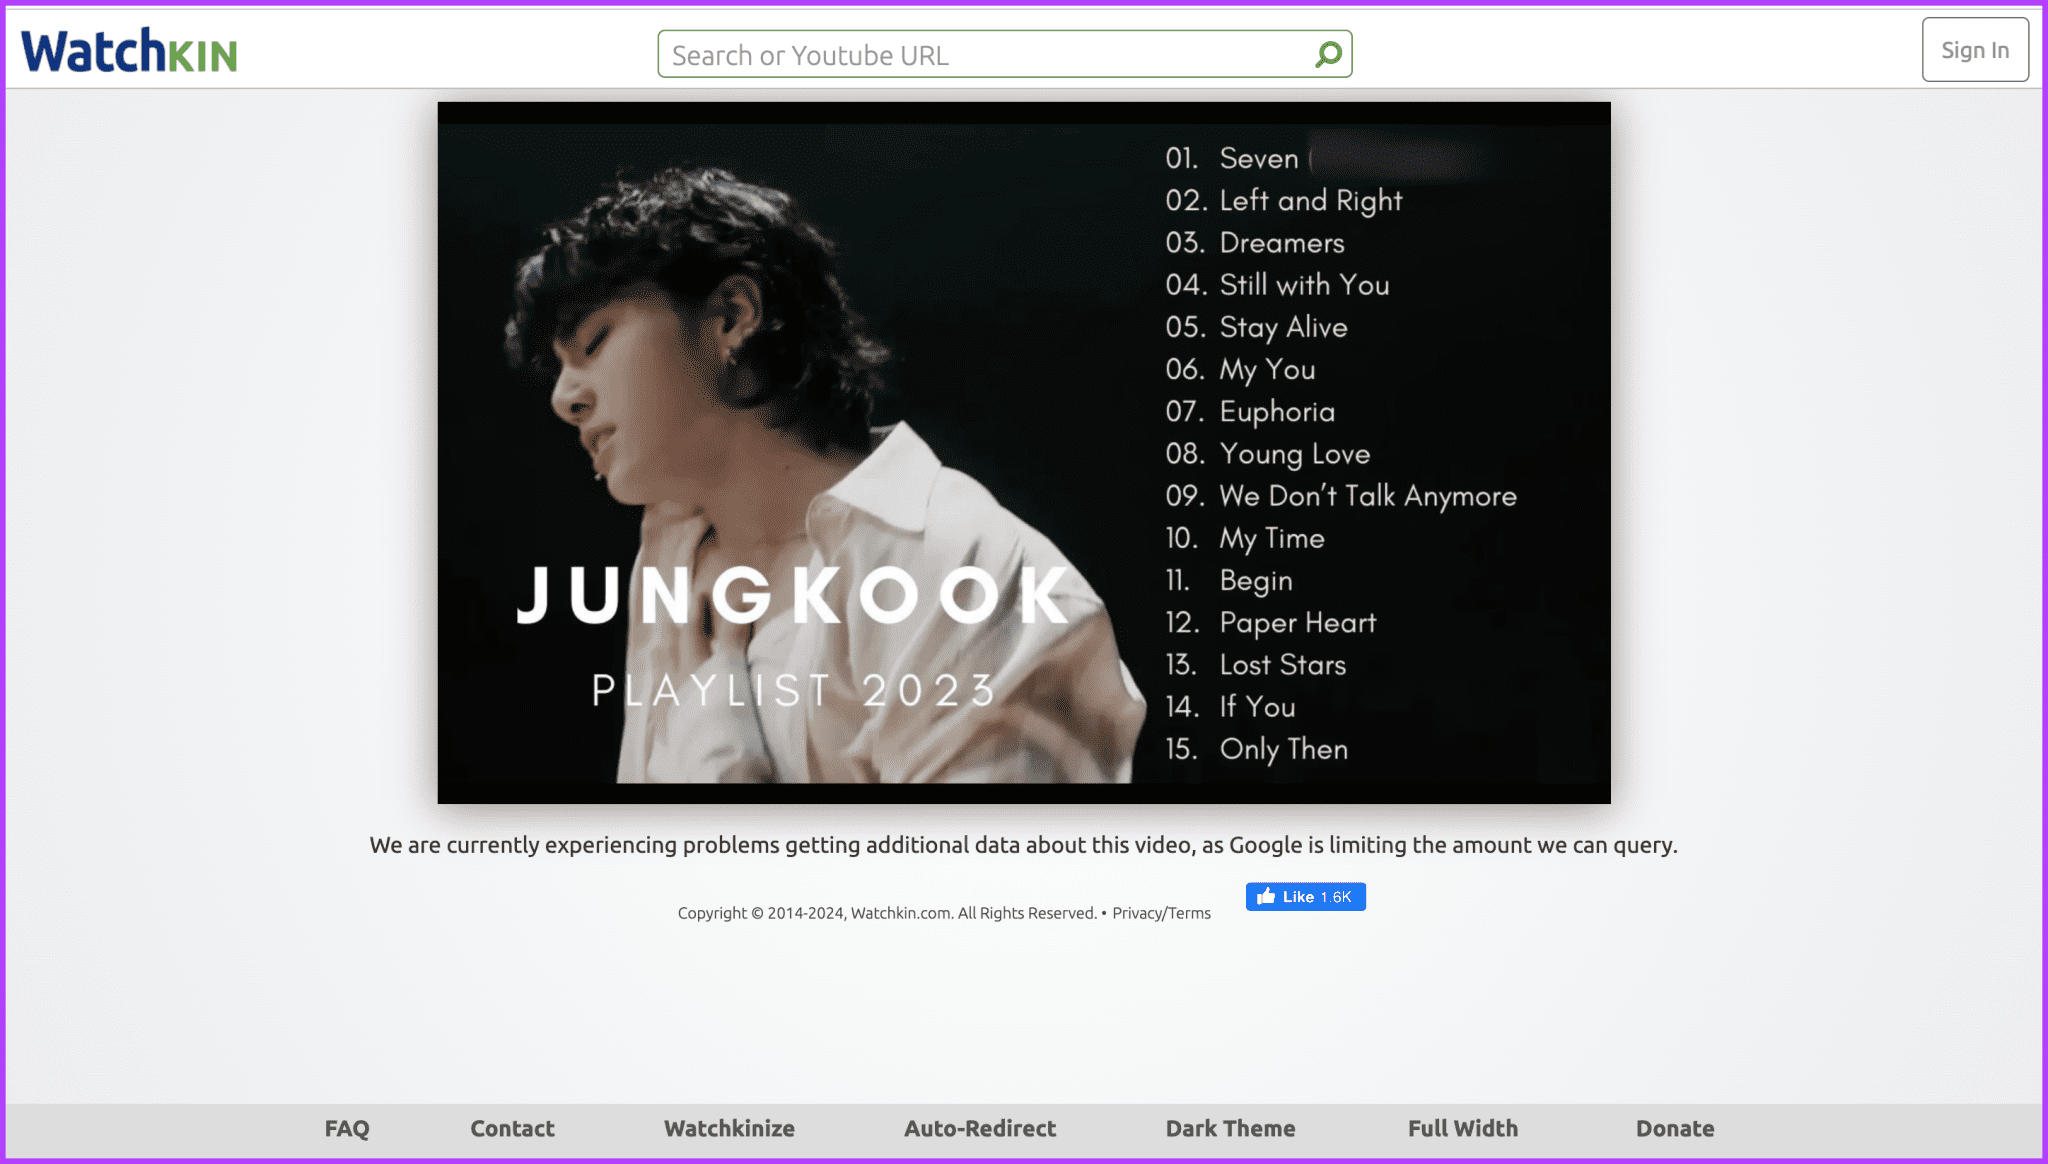Select the Sign In button
Image resolution: width=2048 pixels, height=1164 pixels.
[x=1974, y=49]
